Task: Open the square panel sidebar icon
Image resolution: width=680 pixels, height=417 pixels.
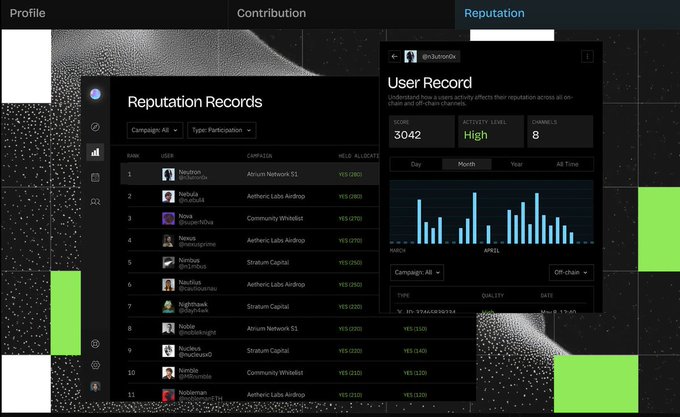Action: (x=95, y=177)
